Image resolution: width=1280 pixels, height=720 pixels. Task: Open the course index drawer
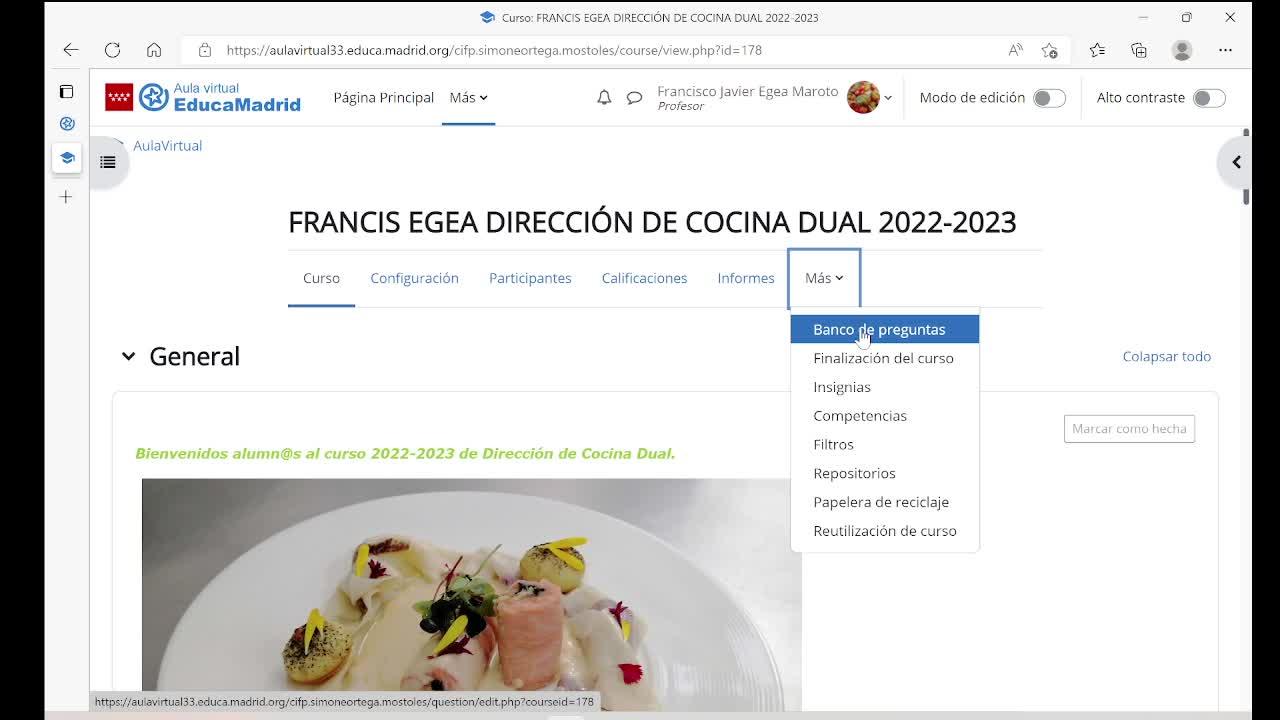108,162
